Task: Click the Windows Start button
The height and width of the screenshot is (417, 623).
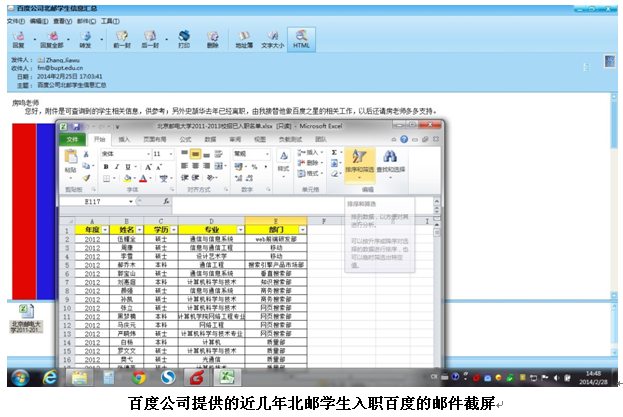Action: pos(20,377)
